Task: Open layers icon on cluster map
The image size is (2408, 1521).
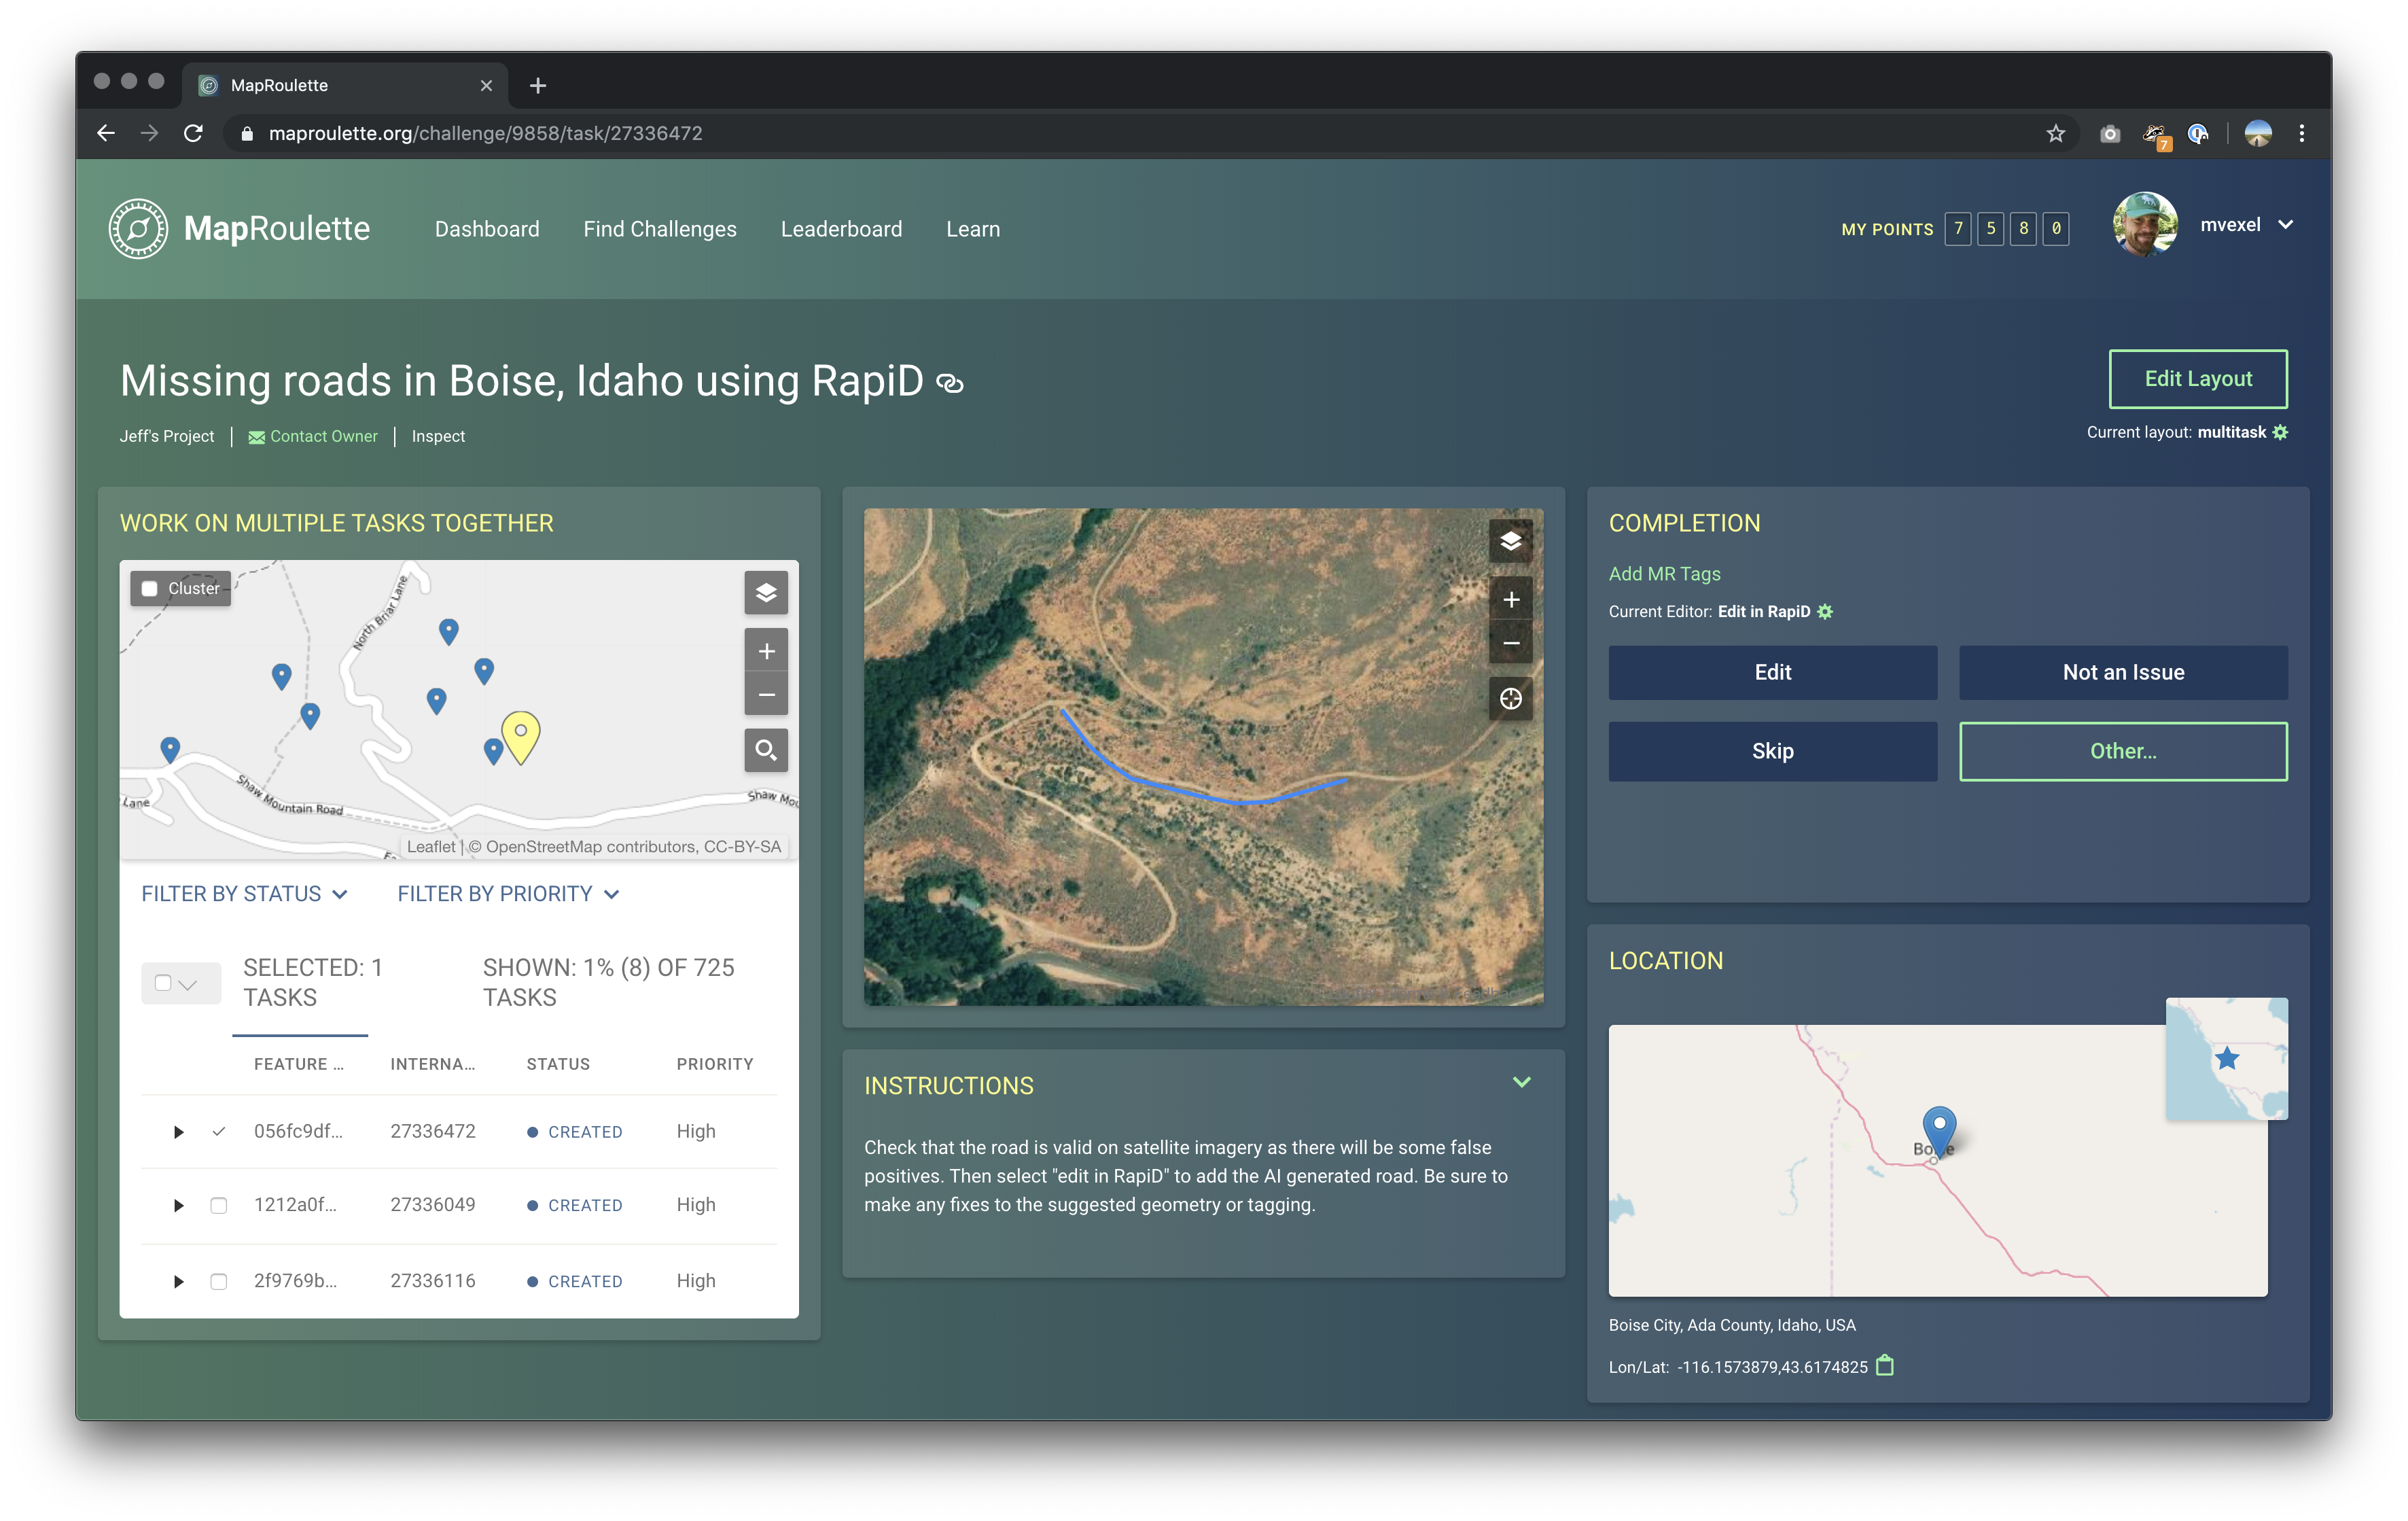Action: [765, 592]
